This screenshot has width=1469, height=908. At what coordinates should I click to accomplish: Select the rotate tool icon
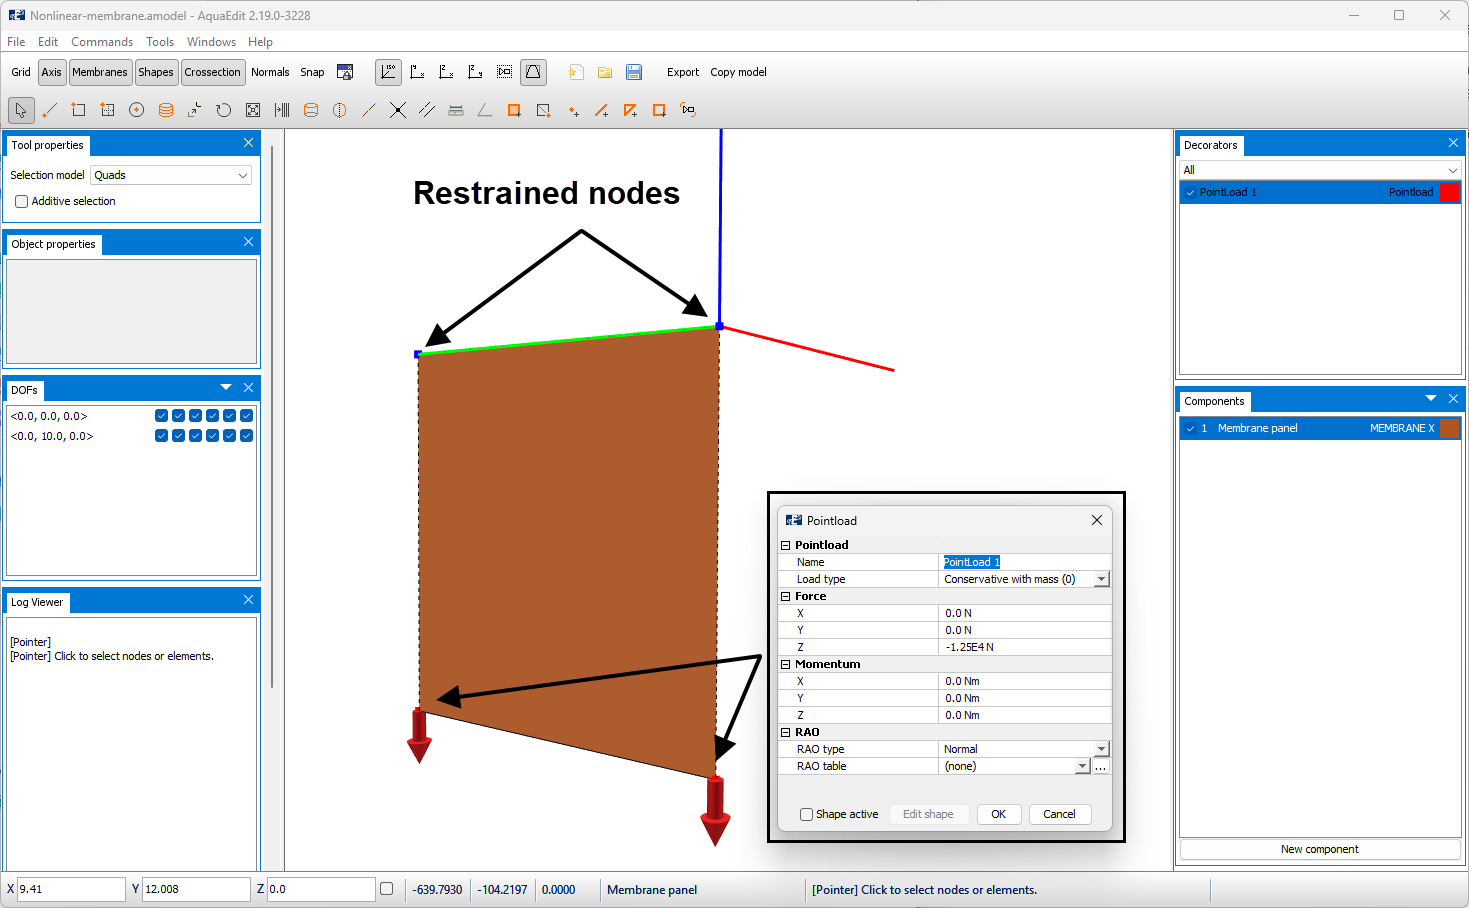tap(224, 110)
